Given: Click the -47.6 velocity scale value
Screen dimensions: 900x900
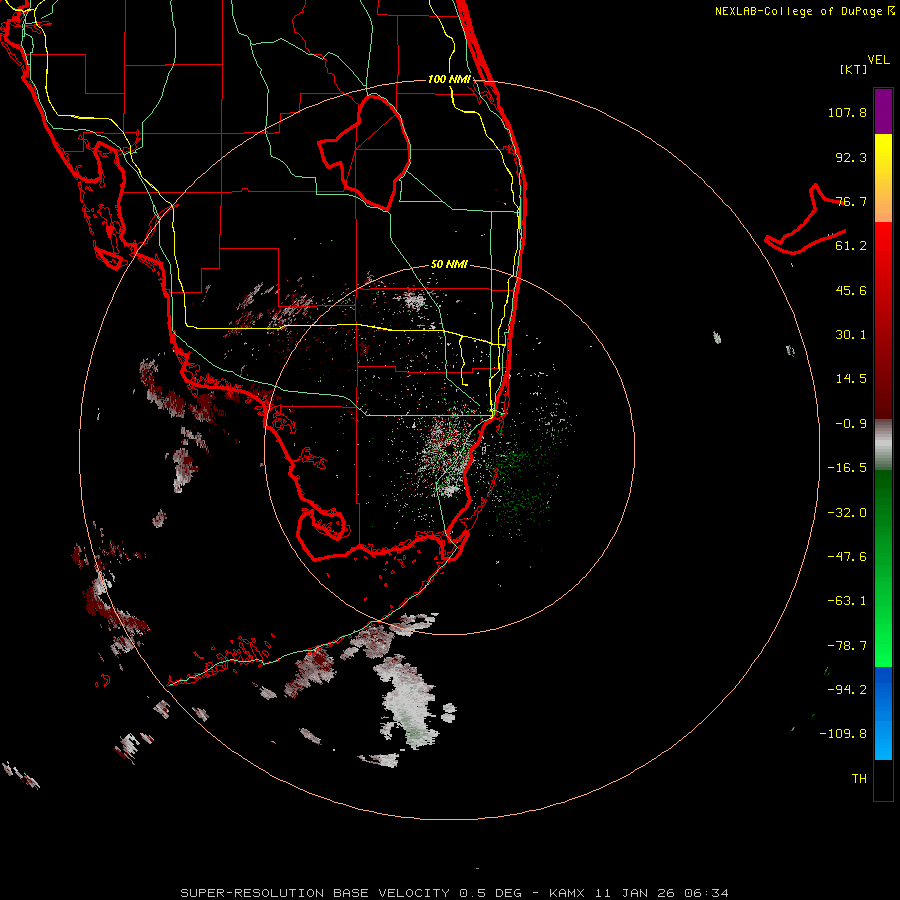Looking at the screenshot, I should (847, 557).
